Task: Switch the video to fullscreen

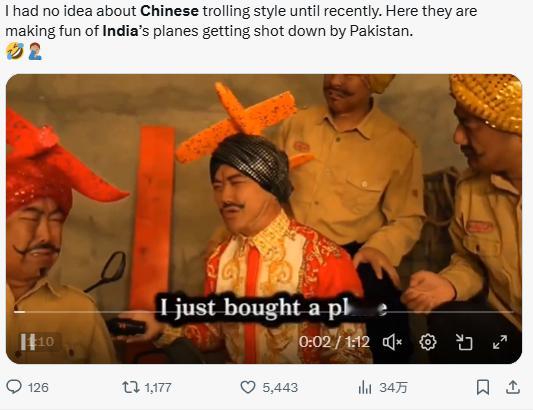Action: coord(500,342)
